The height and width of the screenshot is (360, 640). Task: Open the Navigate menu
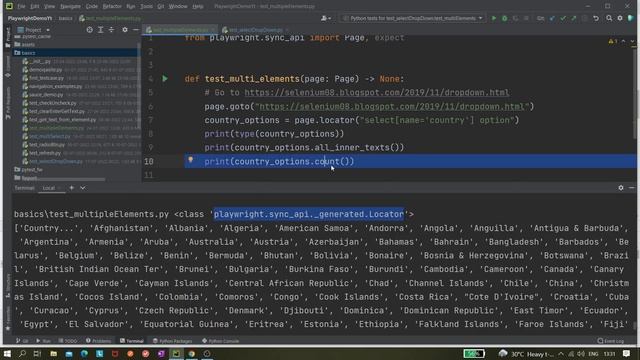70,7
